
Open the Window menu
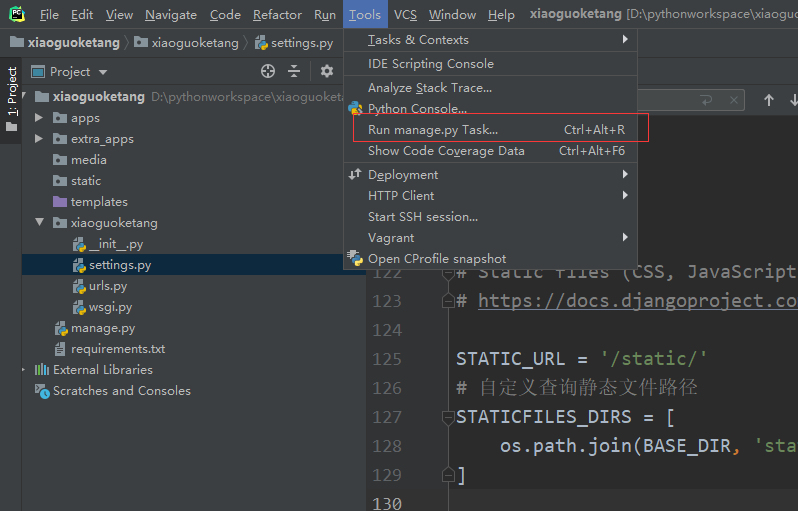[x=452, y=15]
